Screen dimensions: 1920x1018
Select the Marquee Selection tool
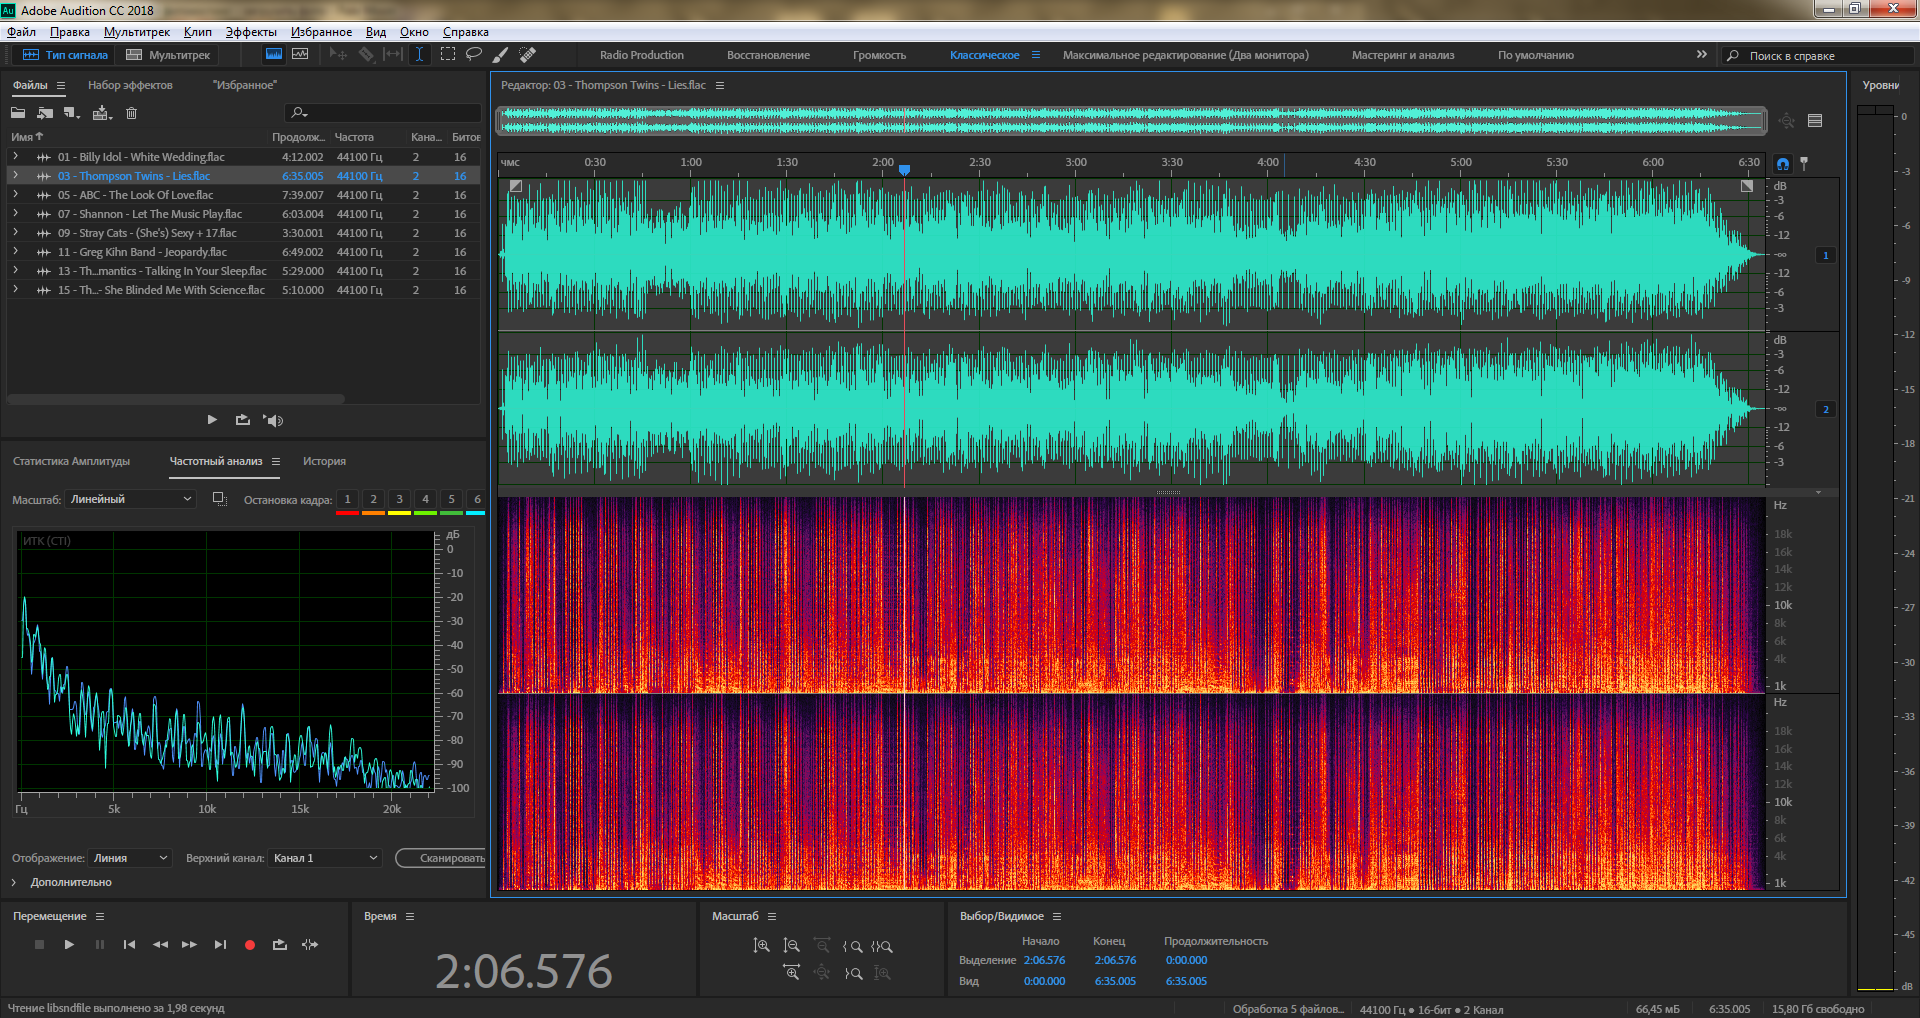(x=448, y=55)
